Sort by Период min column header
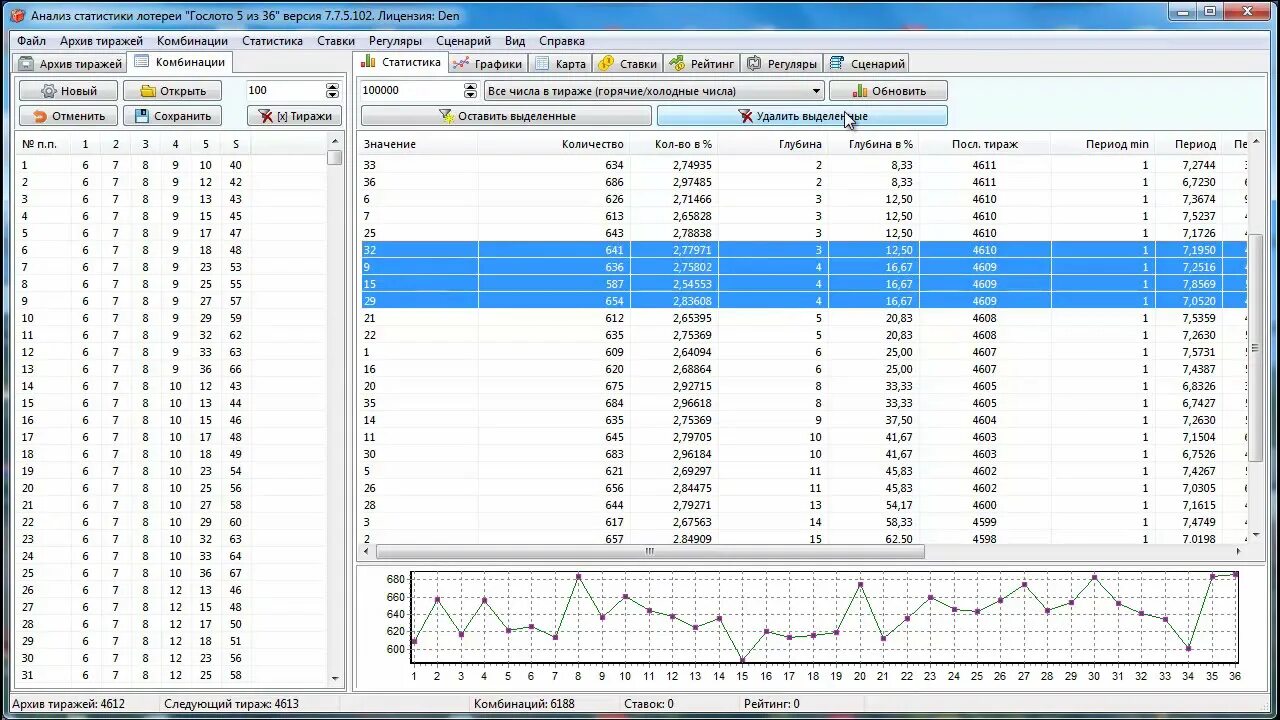This screenshot has height=720, width=1280. coord(1102,144)
